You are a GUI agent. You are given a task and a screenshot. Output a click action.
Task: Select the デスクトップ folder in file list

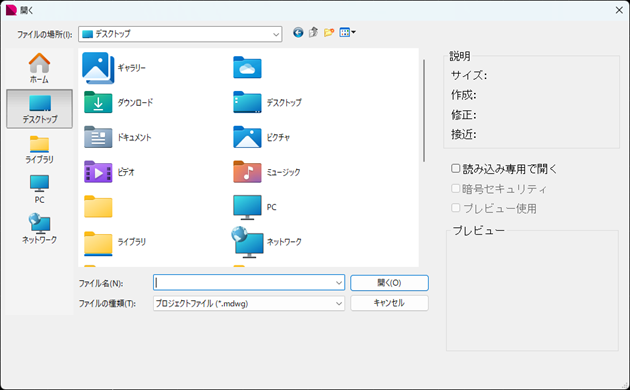click(268, 102)
